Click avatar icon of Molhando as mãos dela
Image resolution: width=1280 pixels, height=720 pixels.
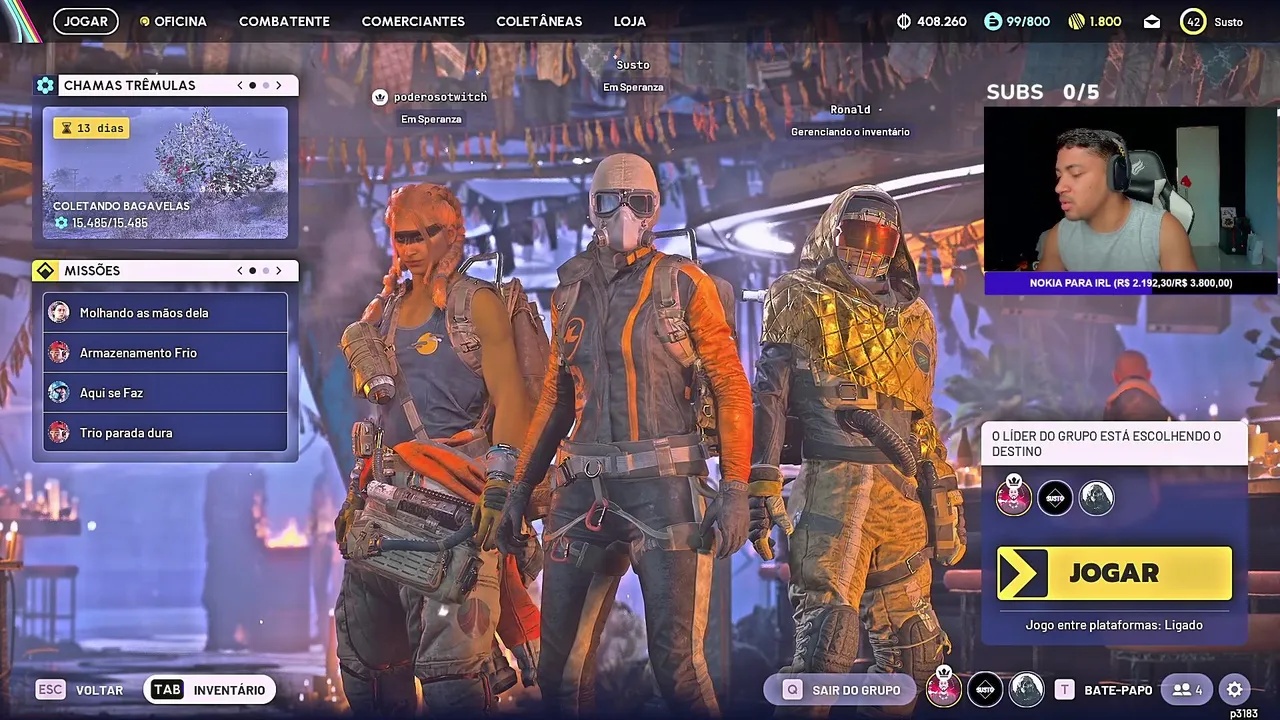[59, 312]
